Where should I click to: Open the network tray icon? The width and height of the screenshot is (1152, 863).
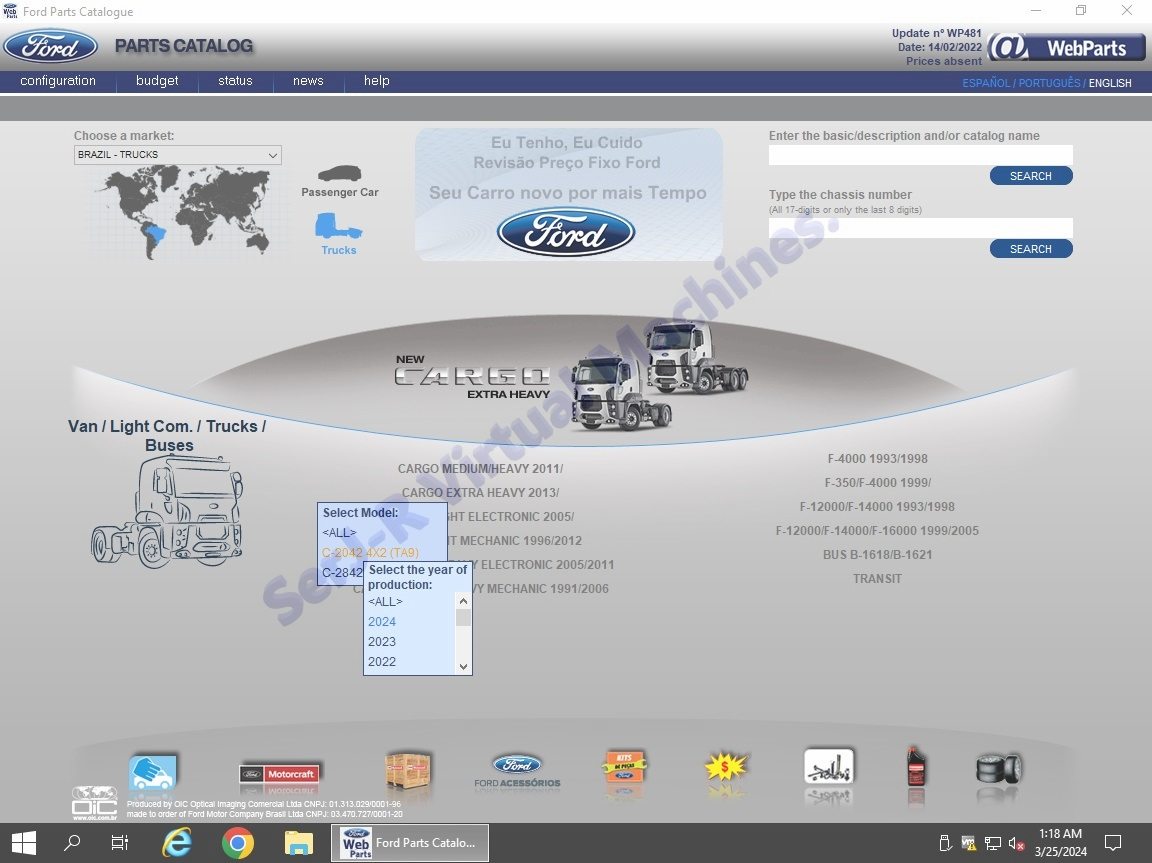993,844
